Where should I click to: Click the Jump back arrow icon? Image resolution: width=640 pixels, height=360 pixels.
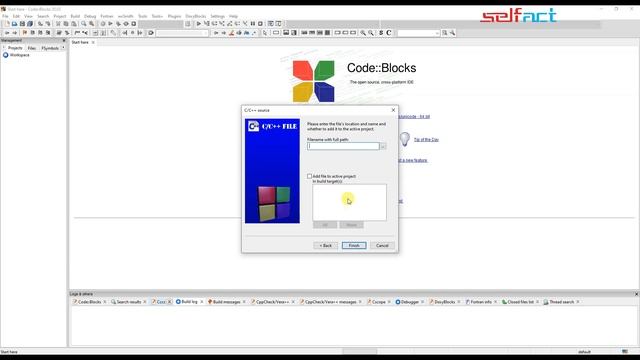coord(7,33)
